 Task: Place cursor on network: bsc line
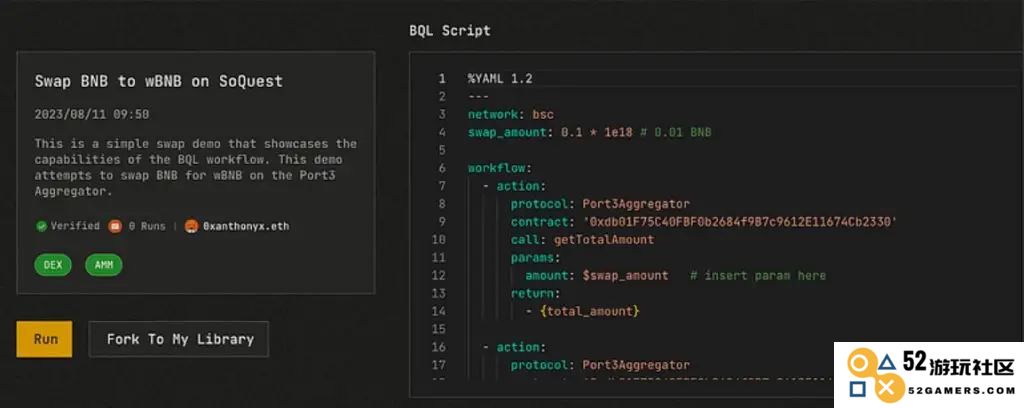510,114
